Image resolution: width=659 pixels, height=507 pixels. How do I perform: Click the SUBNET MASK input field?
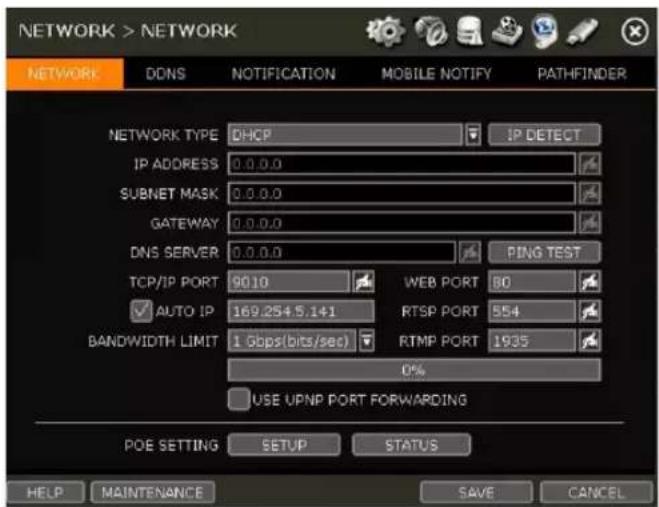401,193
